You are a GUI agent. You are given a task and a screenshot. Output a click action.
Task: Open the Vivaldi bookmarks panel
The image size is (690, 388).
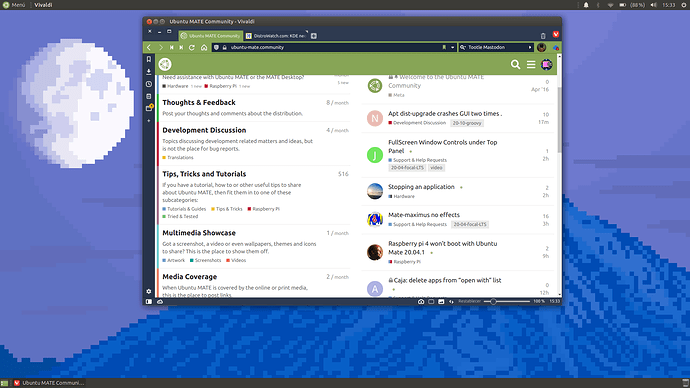pyautogui.click(x=149, y=59)
